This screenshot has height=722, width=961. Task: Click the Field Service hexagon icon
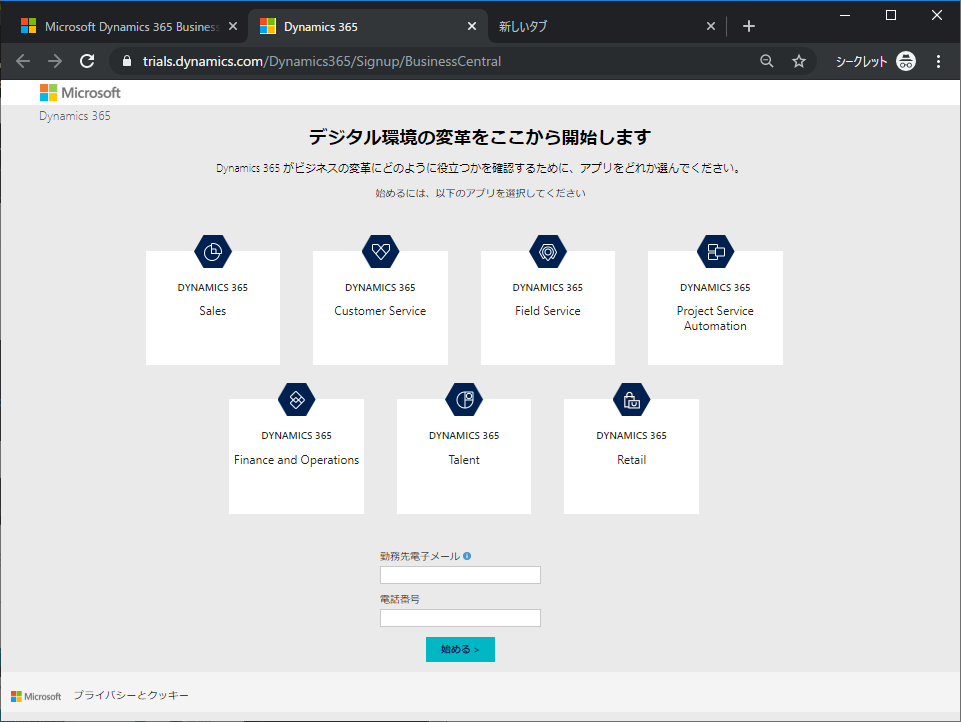(x=548, y=251)
